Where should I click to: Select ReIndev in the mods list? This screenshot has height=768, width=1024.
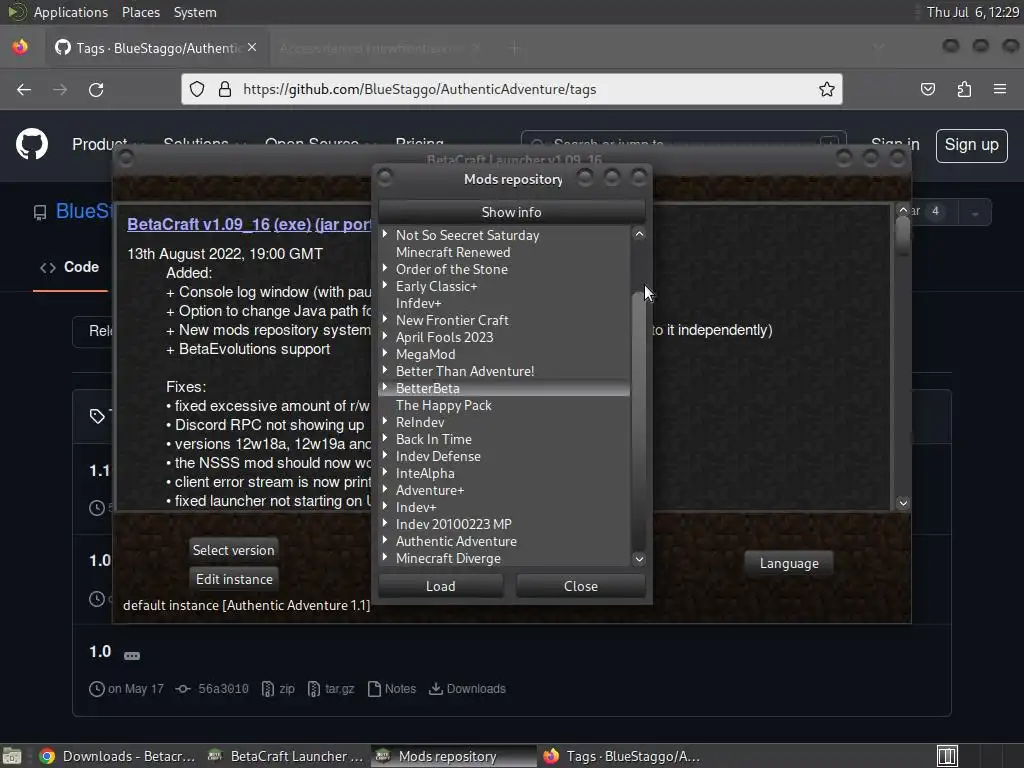click(420, 422)
